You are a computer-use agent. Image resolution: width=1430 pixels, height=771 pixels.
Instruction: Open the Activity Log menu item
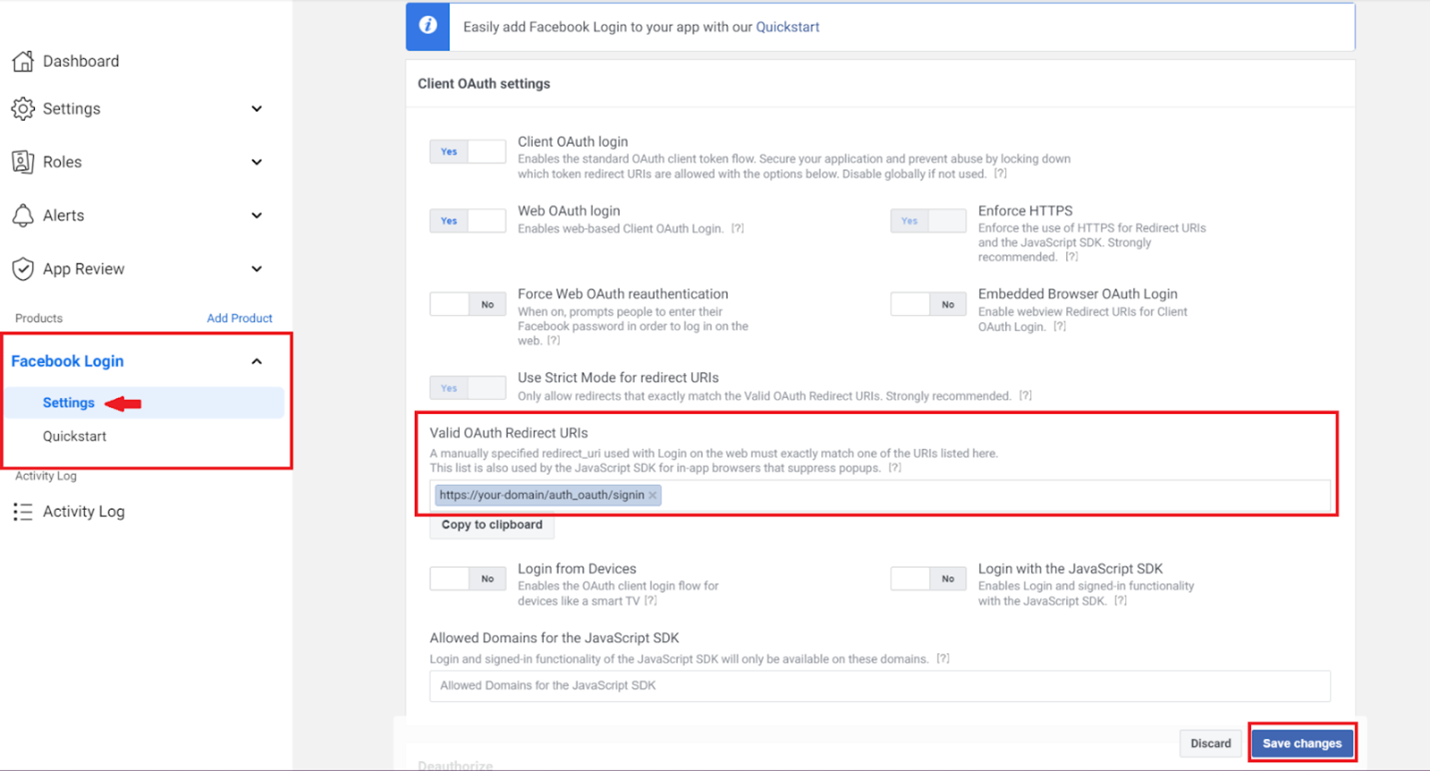click(84, 512)
